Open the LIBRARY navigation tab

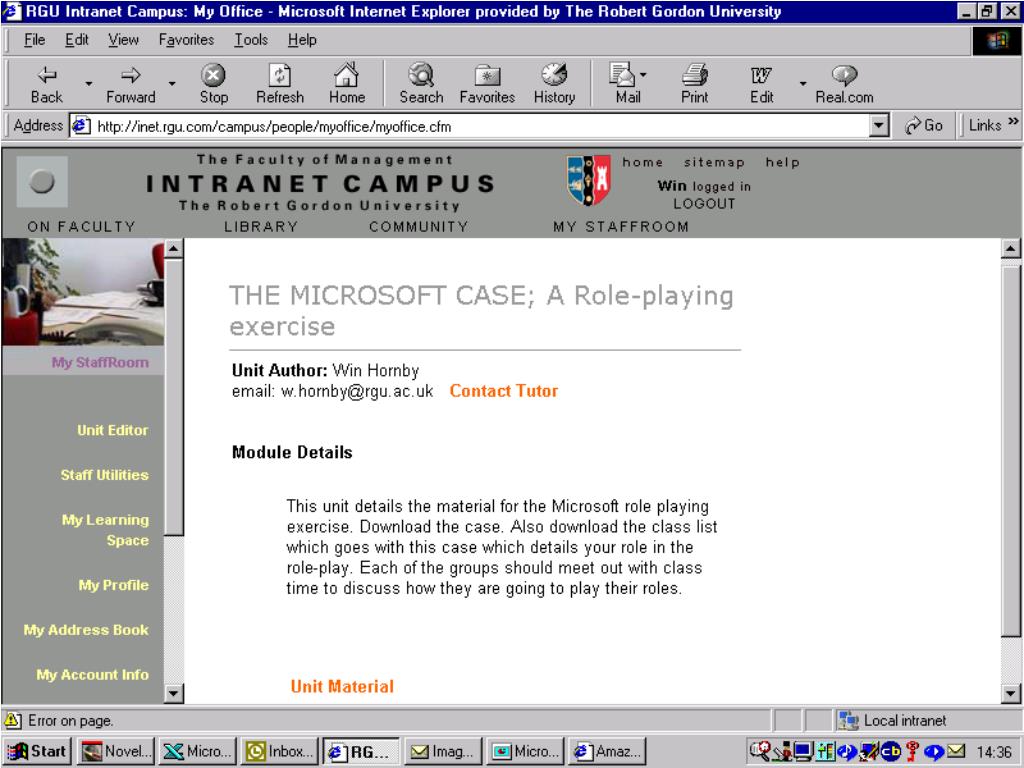point(261,227)
